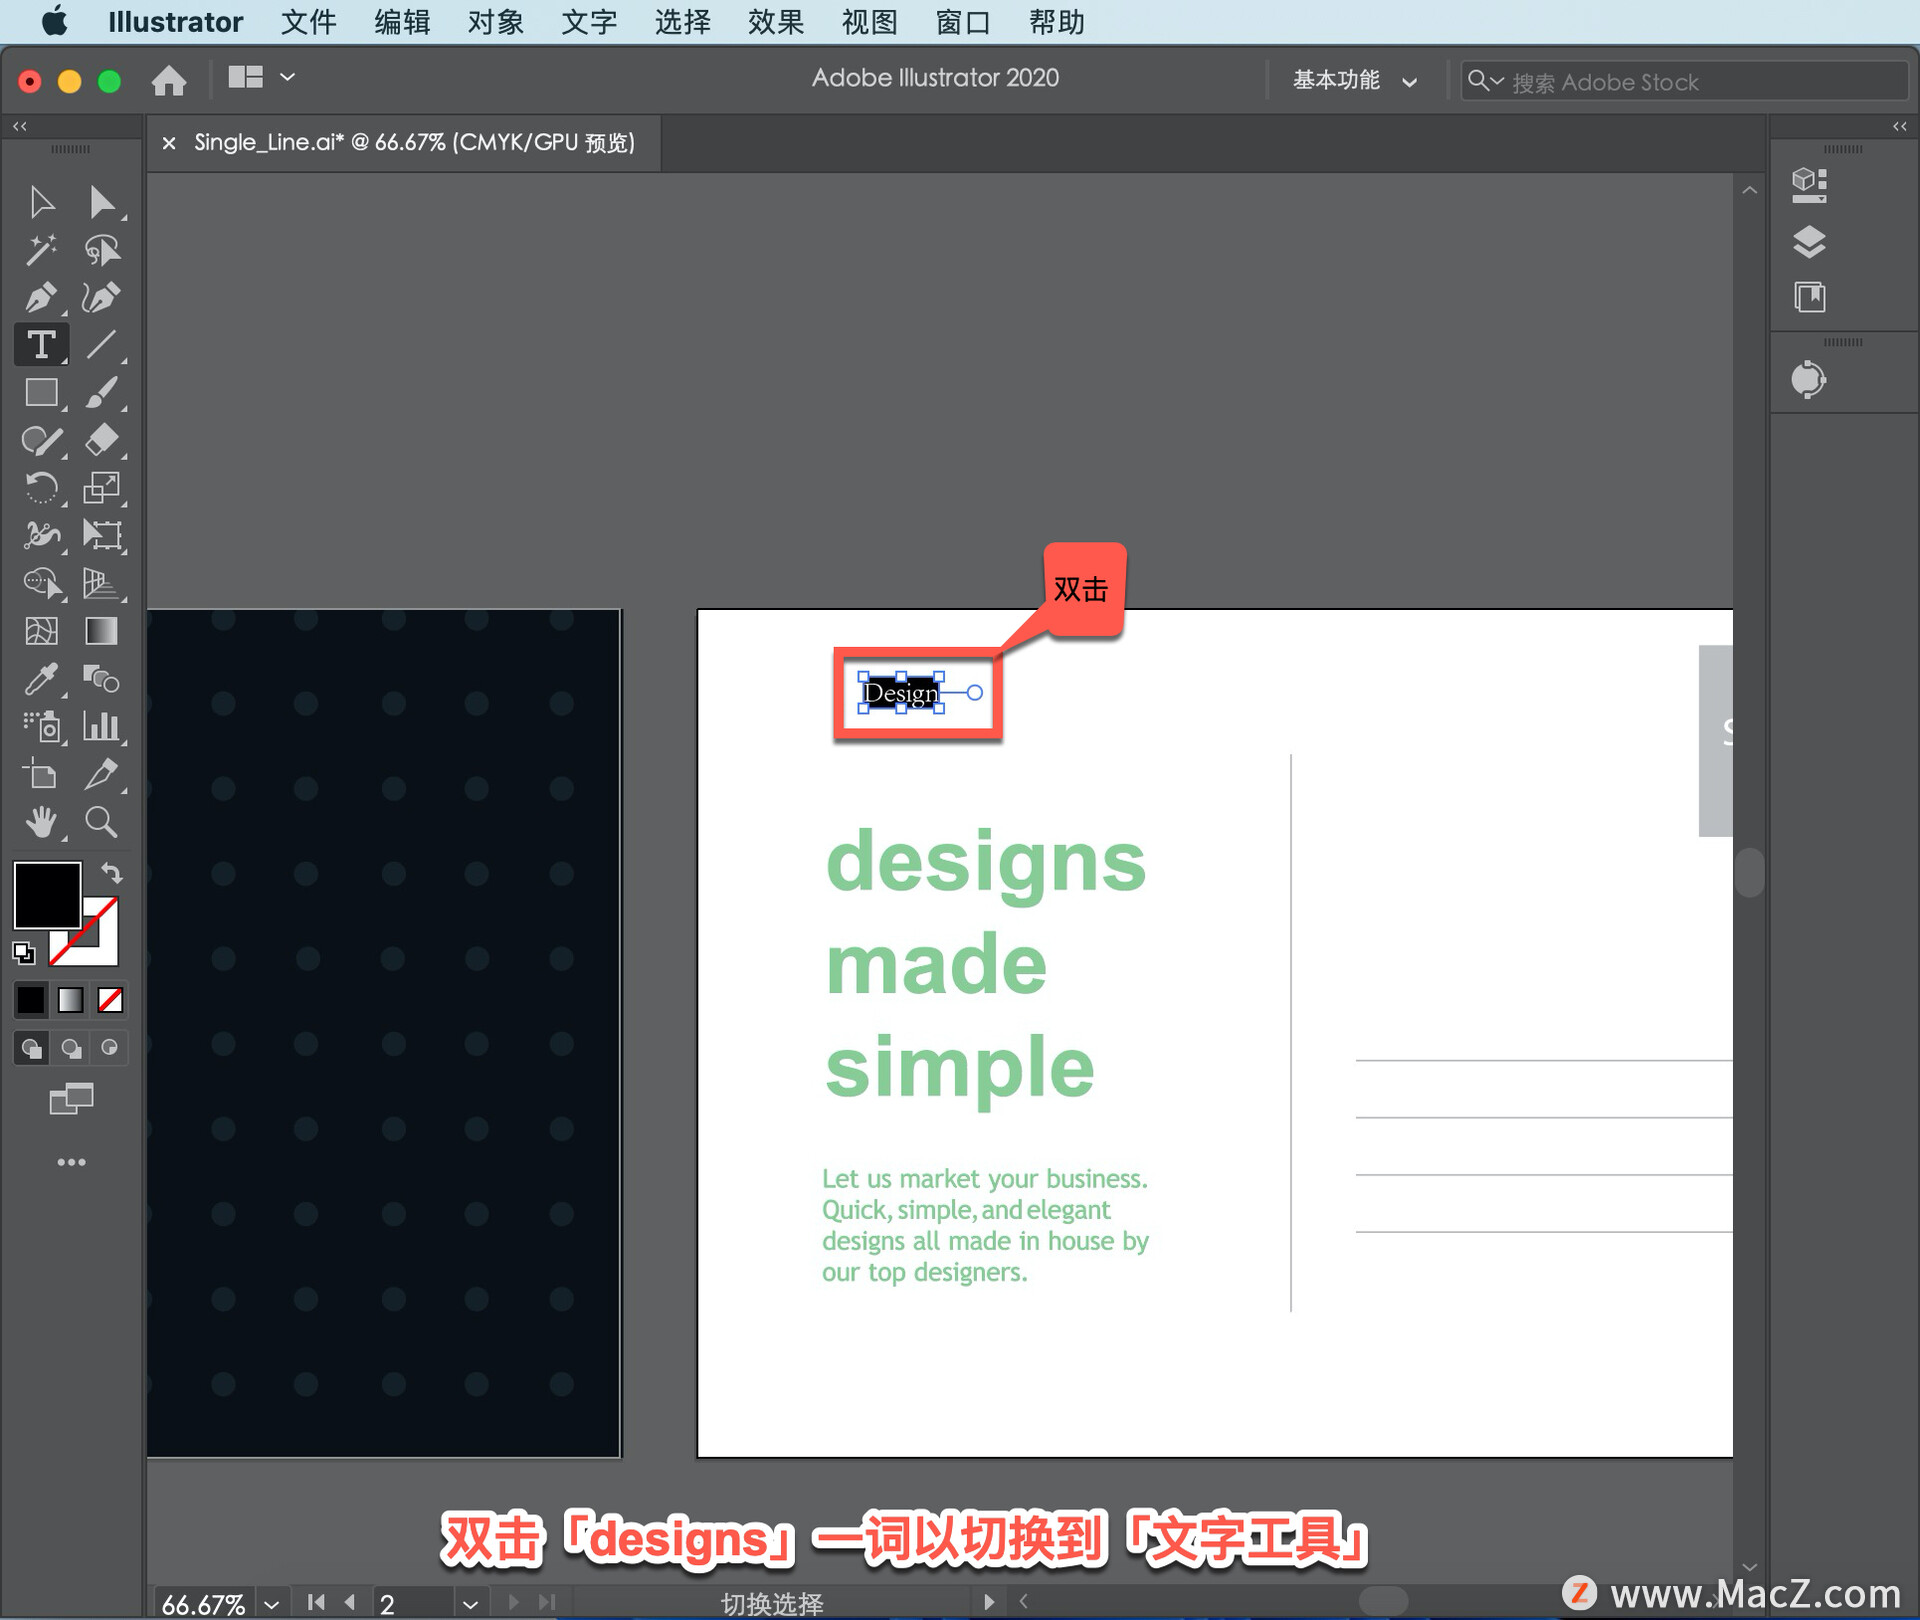
Task: Select the Zoom magnifier tool
Action: coord(101,822)
